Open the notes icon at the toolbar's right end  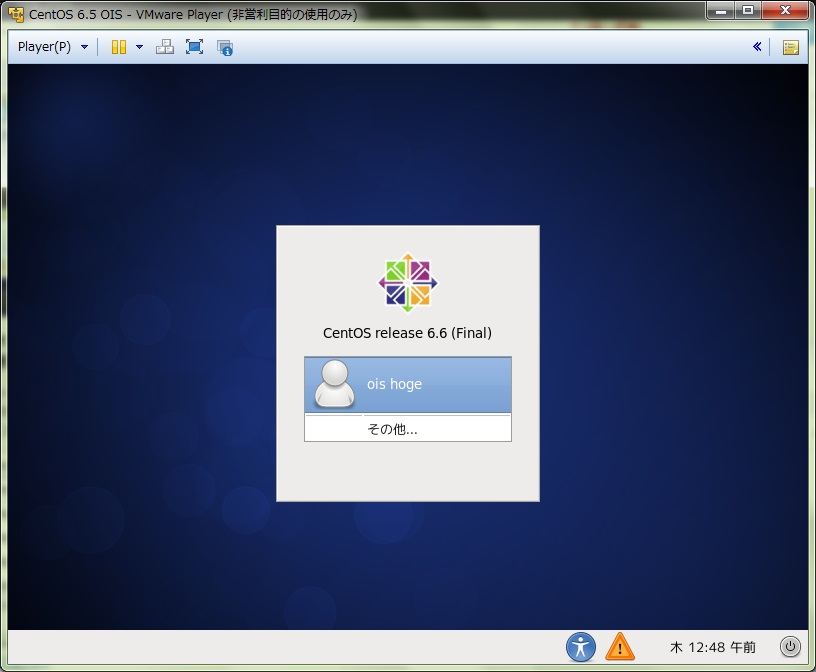coord(790,47)
